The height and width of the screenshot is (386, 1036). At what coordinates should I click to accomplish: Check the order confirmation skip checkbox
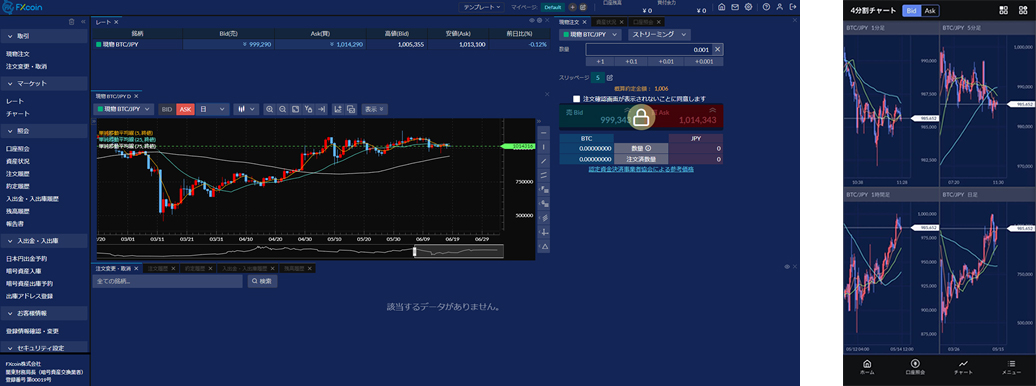577,98
